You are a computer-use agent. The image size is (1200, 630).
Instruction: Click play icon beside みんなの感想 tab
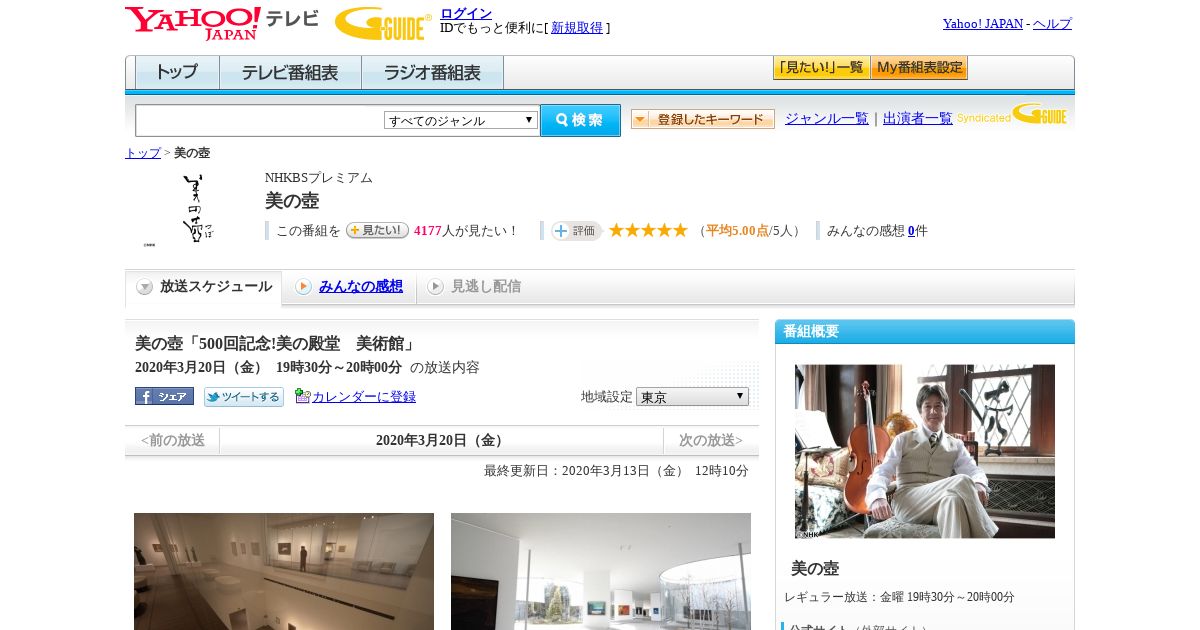click(x=303, y=287)
